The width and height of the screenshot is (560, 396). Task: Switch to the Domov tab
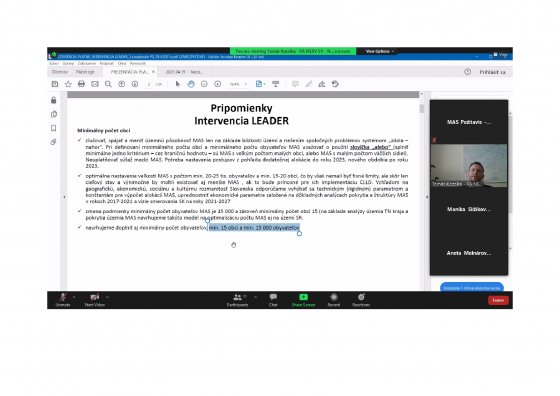[x=59, y=72]
